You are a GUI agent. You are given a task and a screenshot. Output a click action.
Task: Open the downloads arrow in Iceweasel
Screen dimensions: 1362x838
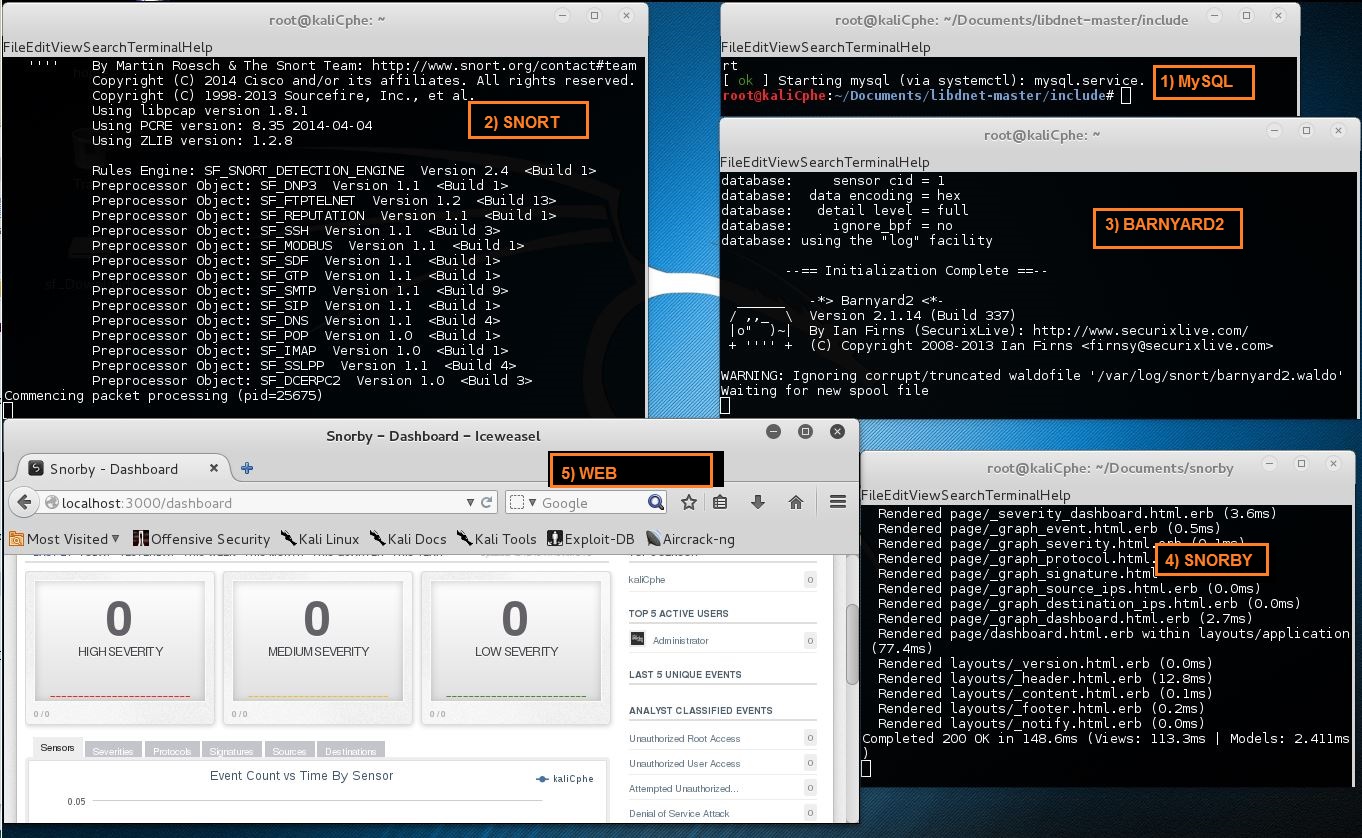(x=758, y=502)
